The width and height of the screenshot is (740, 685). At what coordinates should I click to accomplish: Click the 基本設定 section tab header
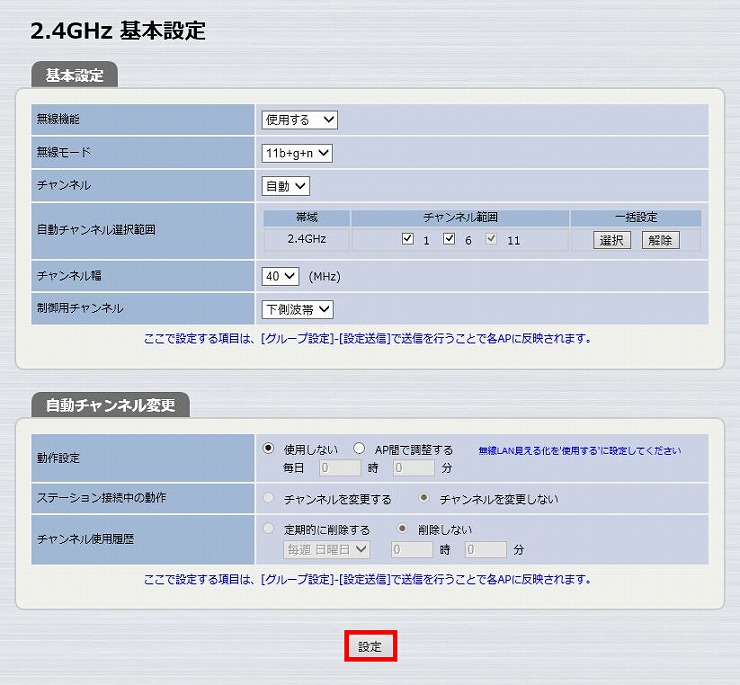pos(75,75)
